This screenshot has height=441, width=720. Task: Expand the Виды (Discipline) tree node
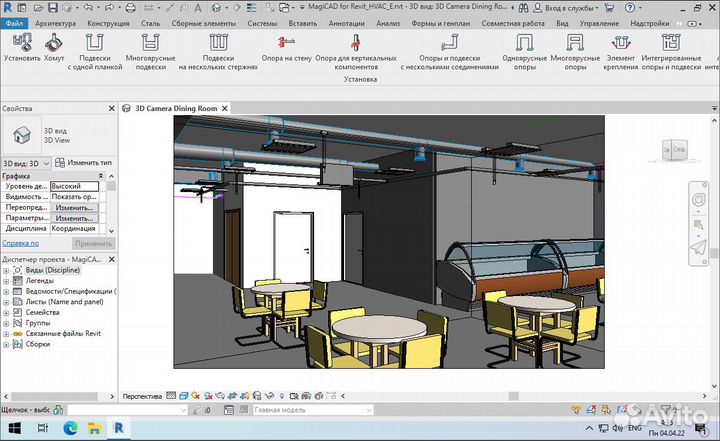coord(6,270)
